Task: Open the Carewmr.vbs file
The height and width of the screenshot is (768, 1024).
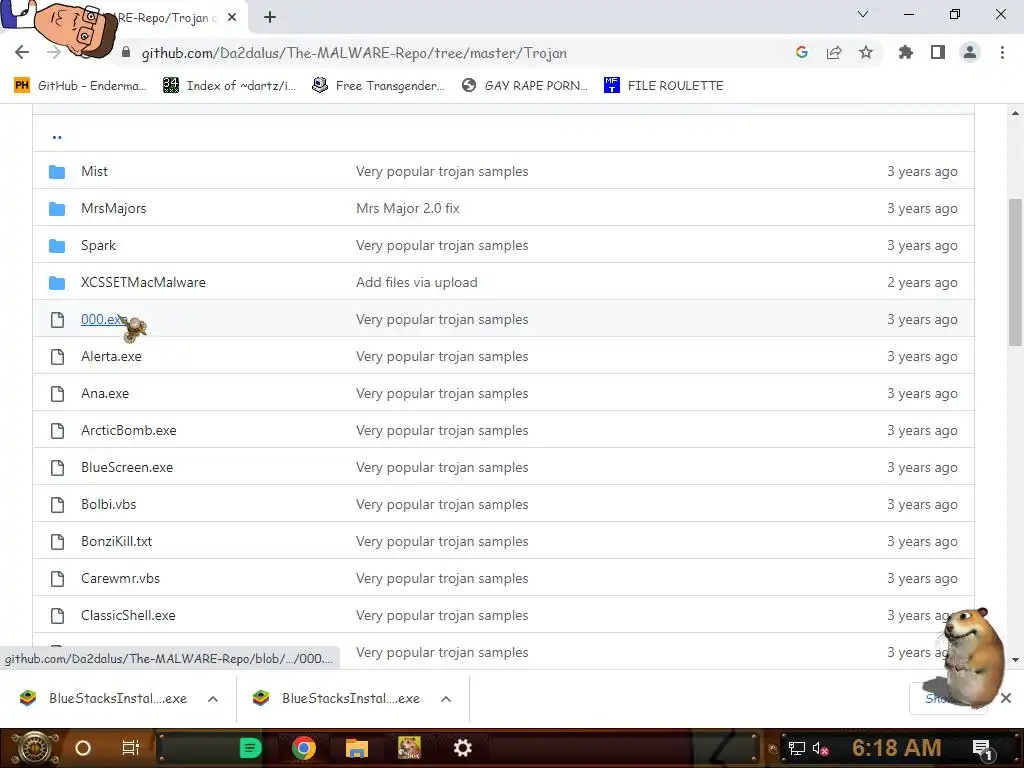Action: tap(120, 579)
